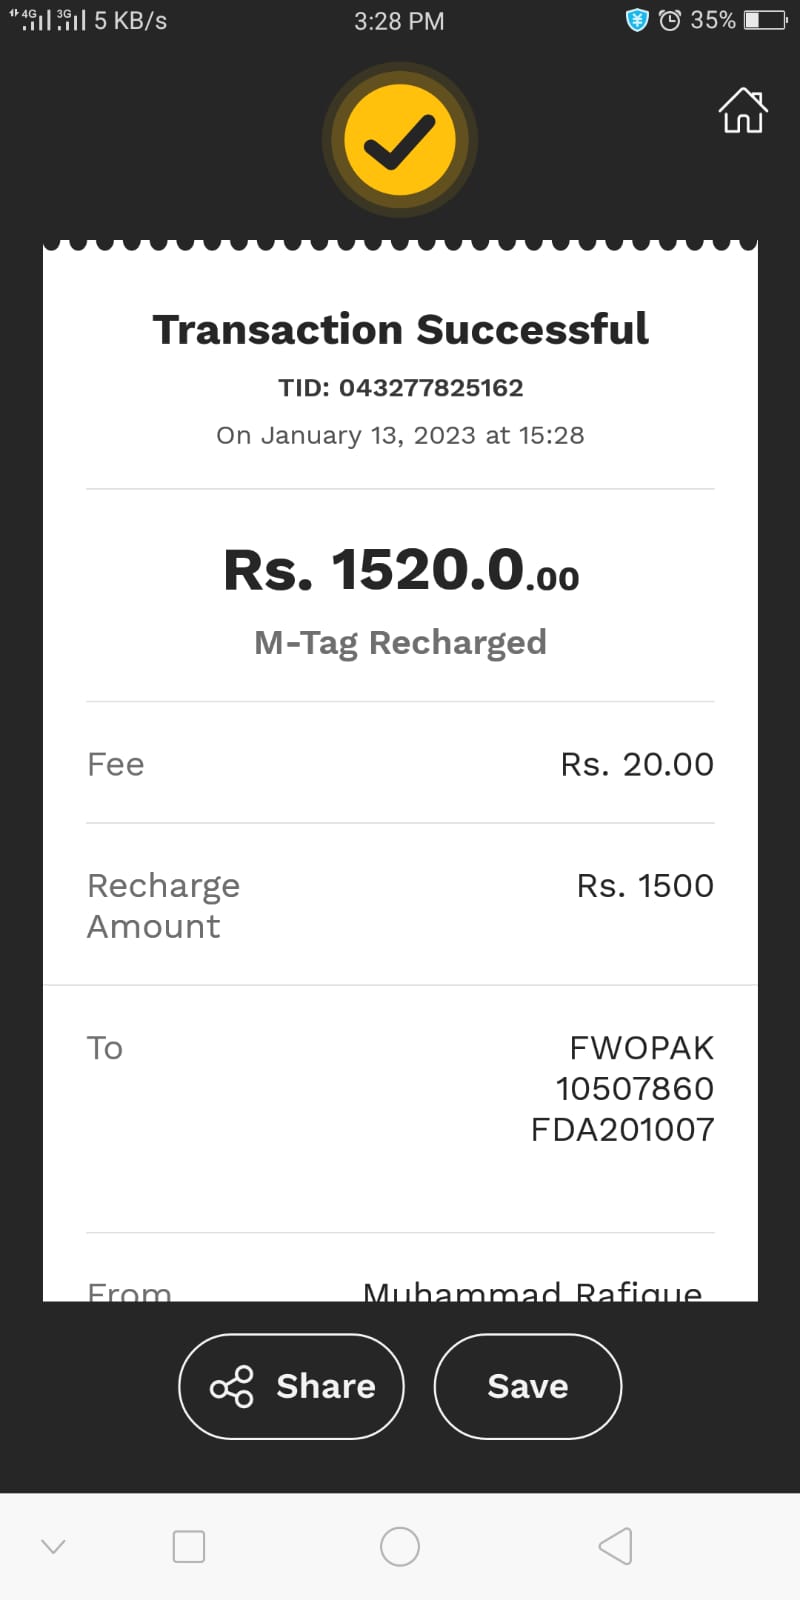Tap the home icon

pyautogui.click(x=743, y=111)
